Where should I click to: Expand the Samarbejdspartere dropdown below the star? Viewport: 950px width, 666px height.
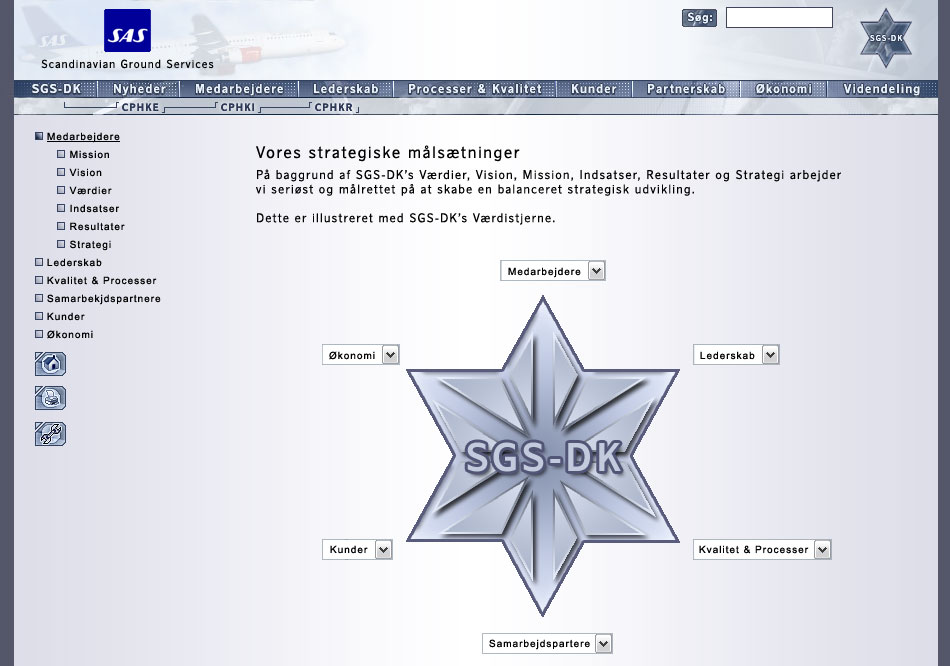(547, 644)
